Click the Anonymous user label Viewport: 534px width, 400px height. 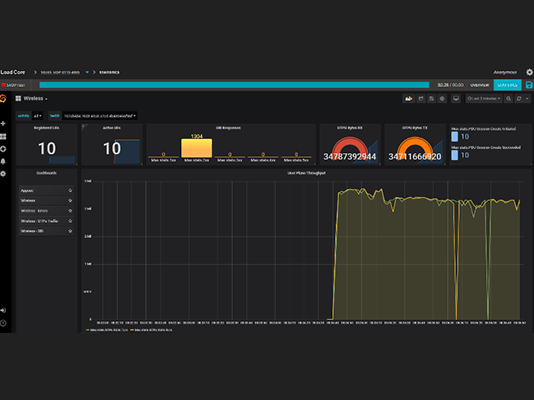pos(505,72)
